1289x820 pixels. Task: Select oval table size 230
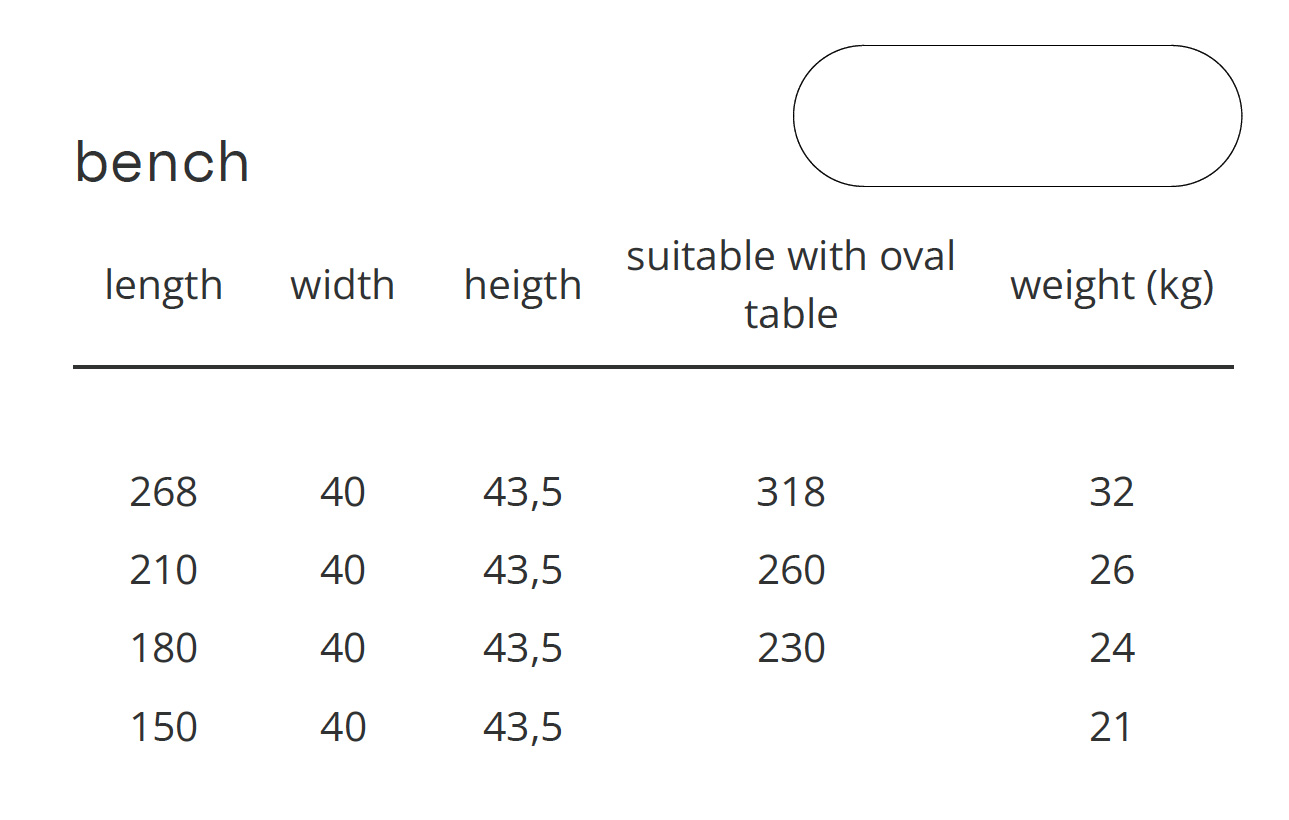(791, 648)
